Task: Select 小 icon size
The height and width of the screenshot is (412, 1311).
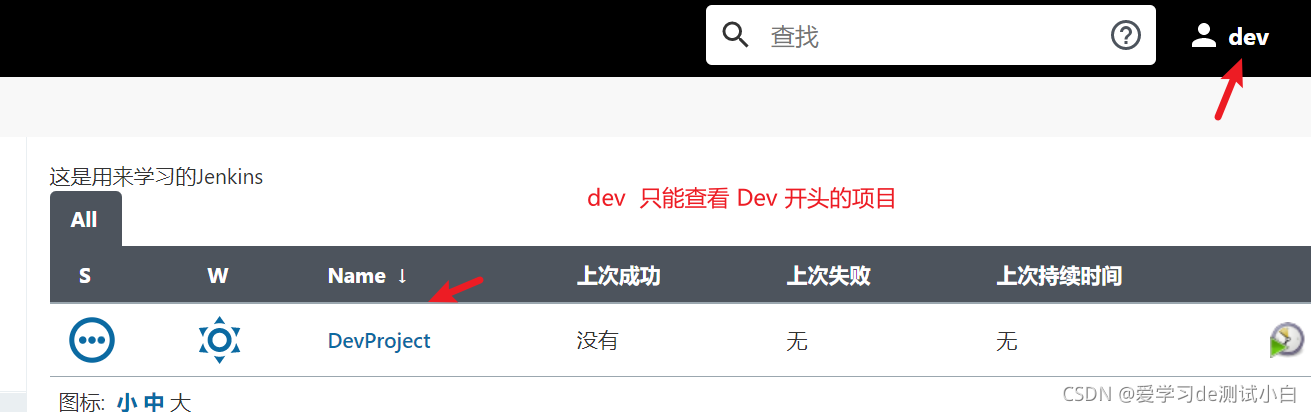Action: tap(126, 403)
